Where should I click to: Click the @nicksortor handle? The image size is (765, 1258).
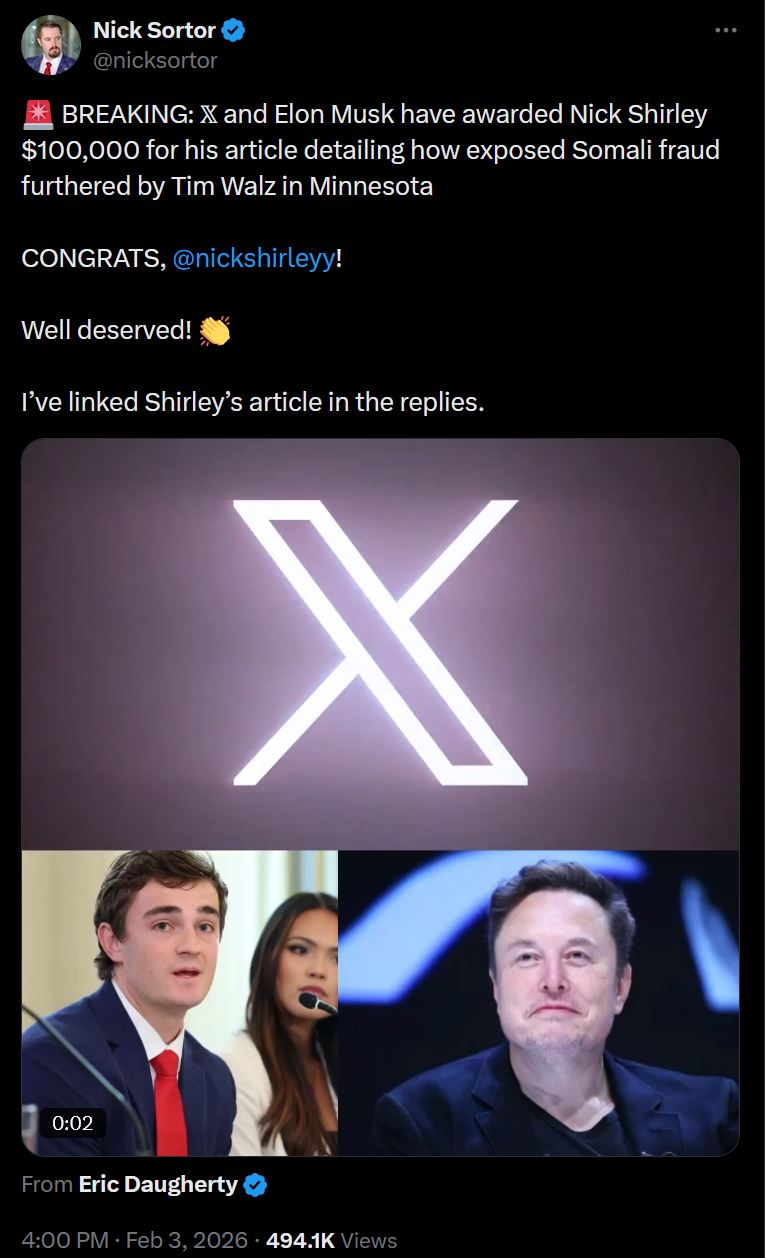155,60
